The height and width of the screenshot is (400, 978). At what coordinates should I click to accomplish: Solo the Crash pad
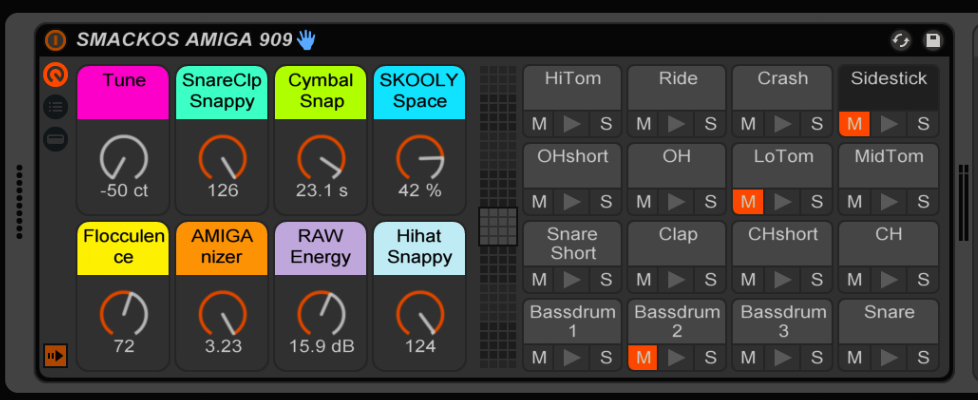[x=817, y=124]
